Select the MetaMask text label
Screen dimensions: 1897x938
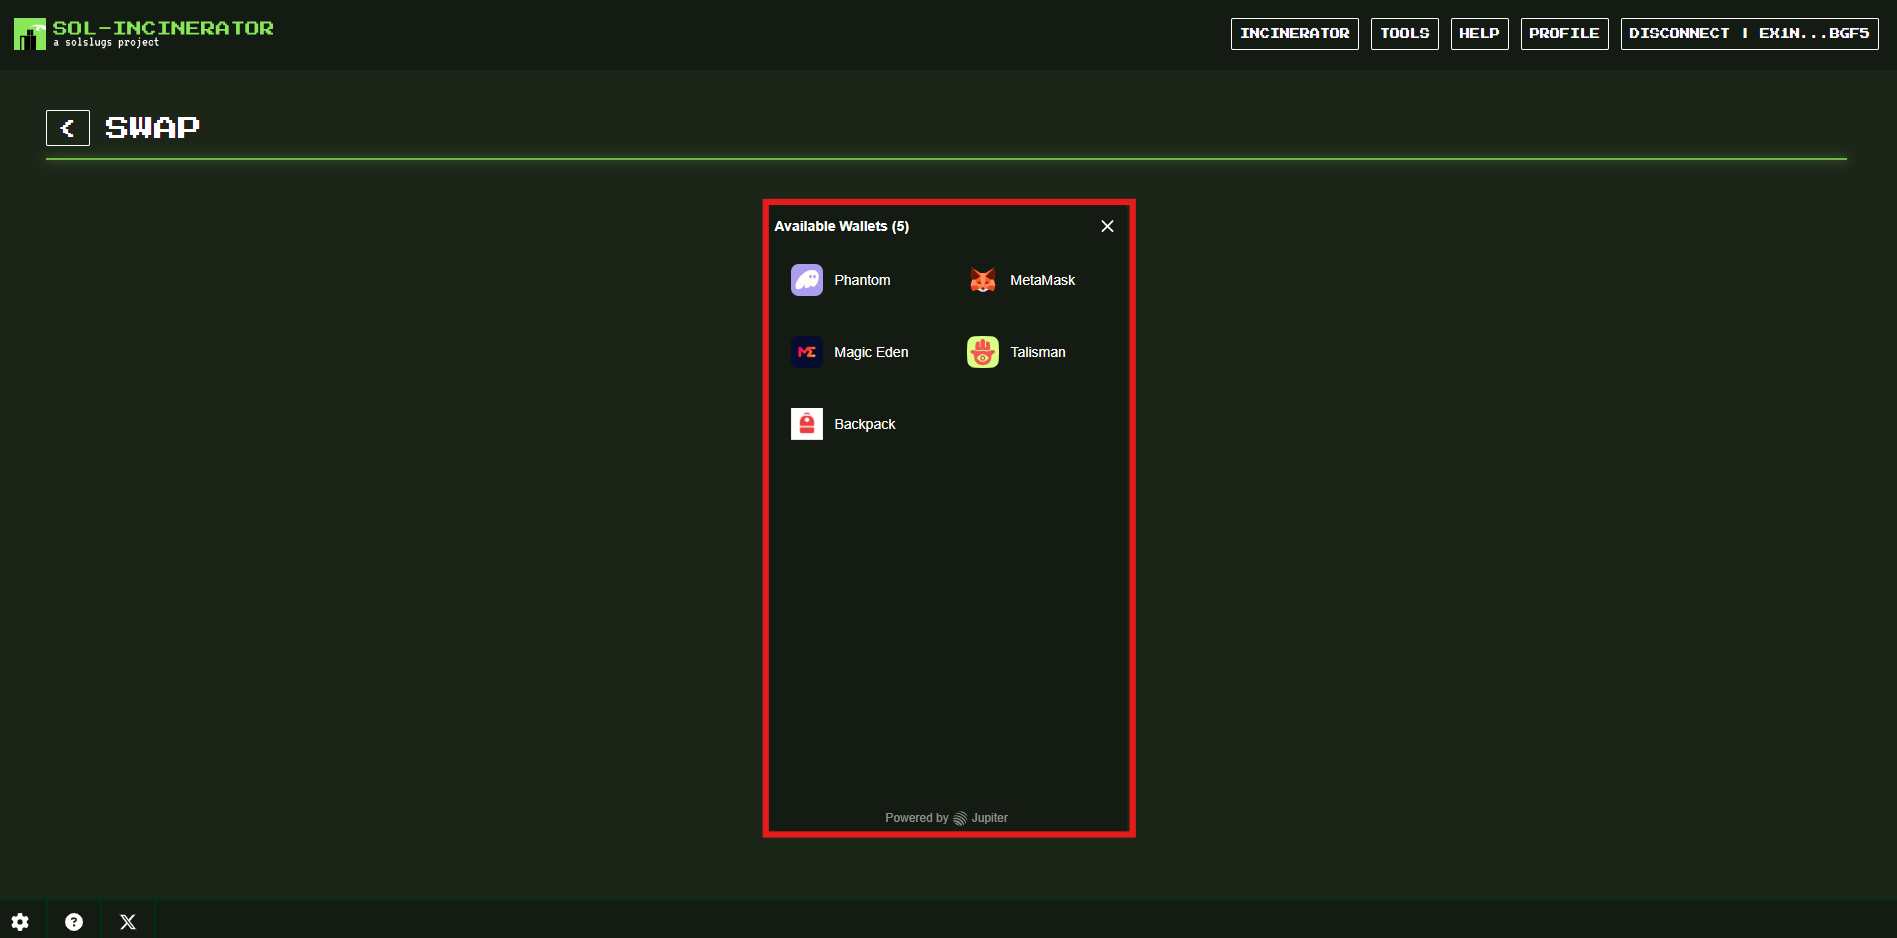[1042, 280]
